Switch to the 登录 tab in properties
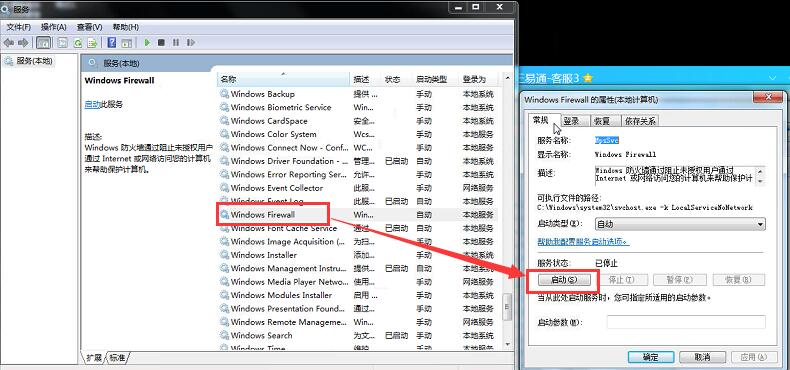The image size is (790, 370). tap(571, 121)
